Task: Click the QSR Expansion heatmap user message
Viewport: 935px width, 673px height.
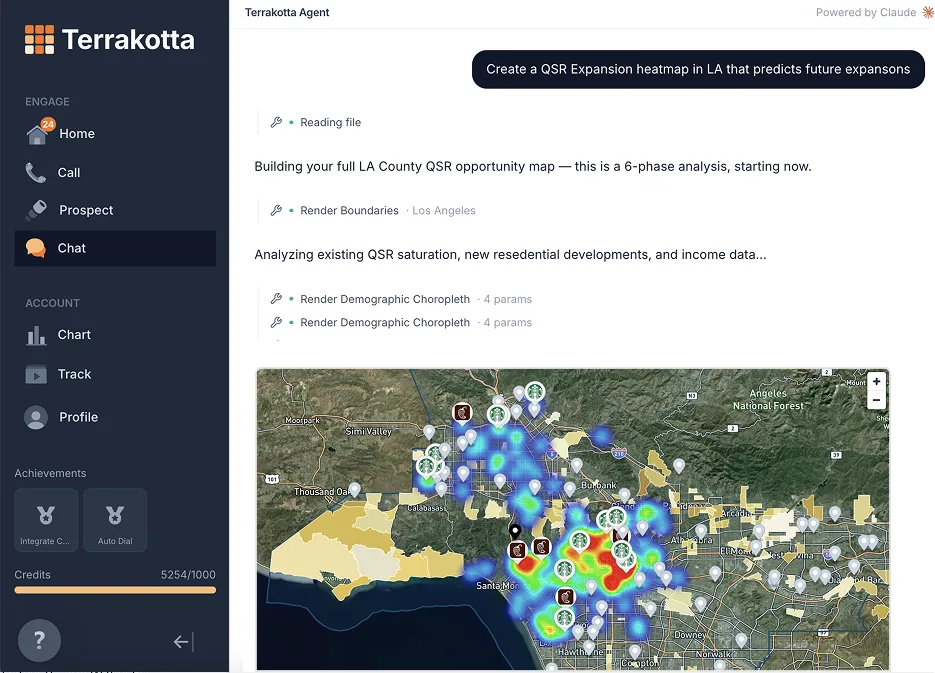Action: pyautogui.click(x=698, y=69)
